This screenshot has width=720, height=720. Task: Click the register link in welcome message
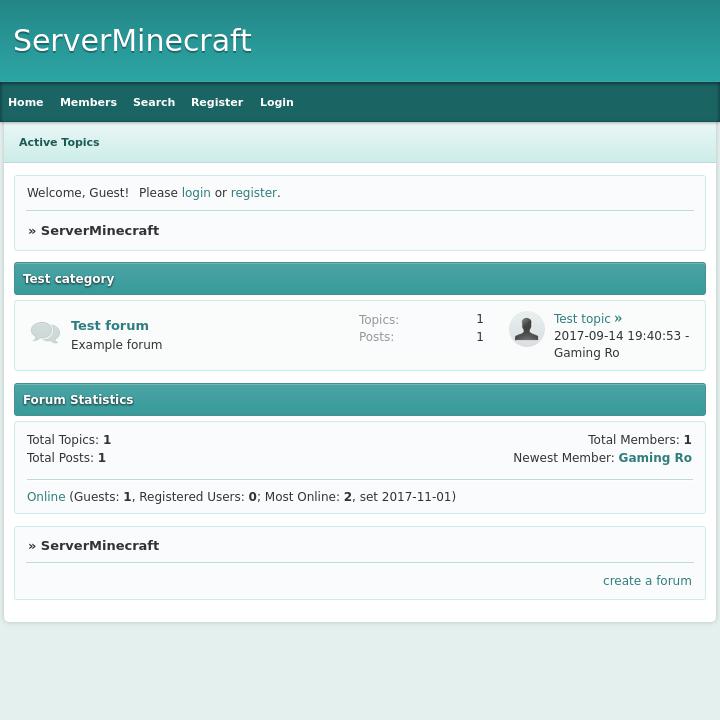tap(254, 193)
